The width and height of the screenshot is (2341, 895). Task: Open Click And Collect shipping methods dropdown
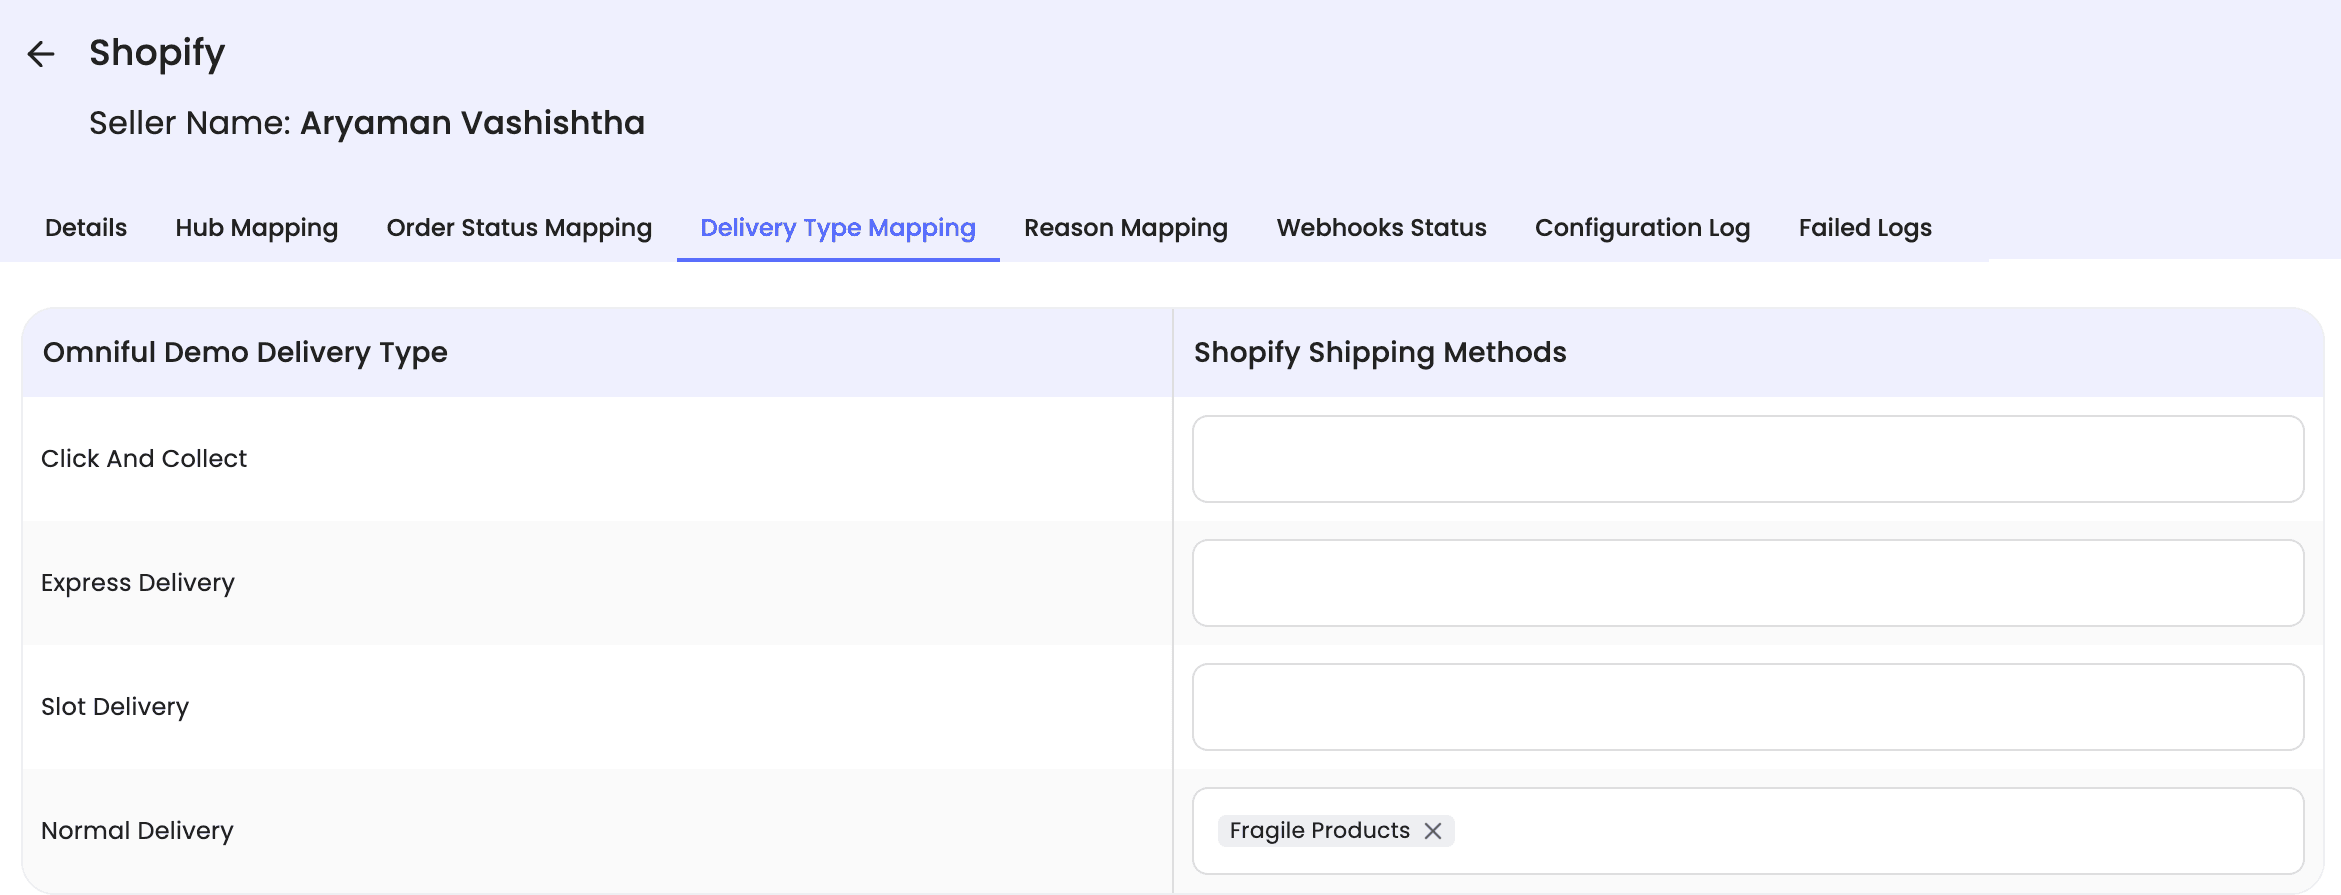(x=1747, y=459)
